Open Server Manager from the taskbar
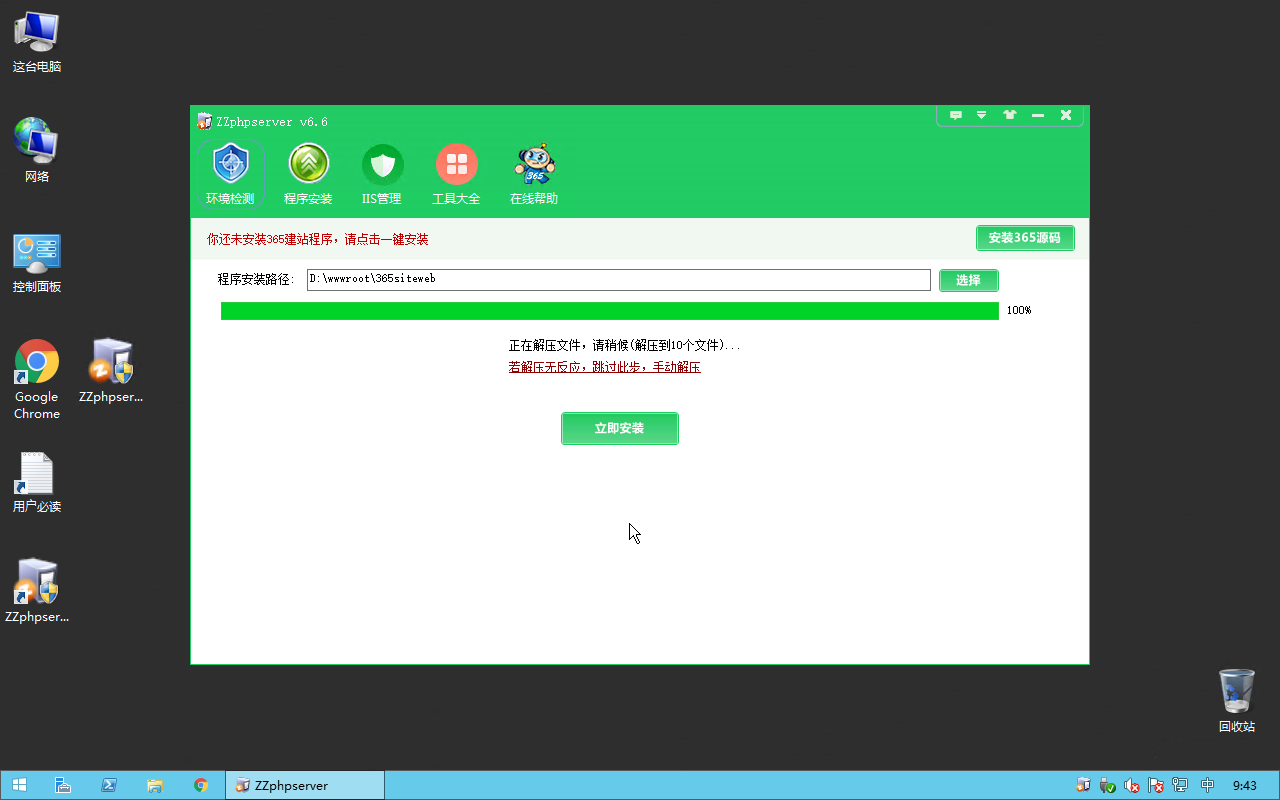The width and height of the screenshot is (1280, 800). [x=62, y=785]
